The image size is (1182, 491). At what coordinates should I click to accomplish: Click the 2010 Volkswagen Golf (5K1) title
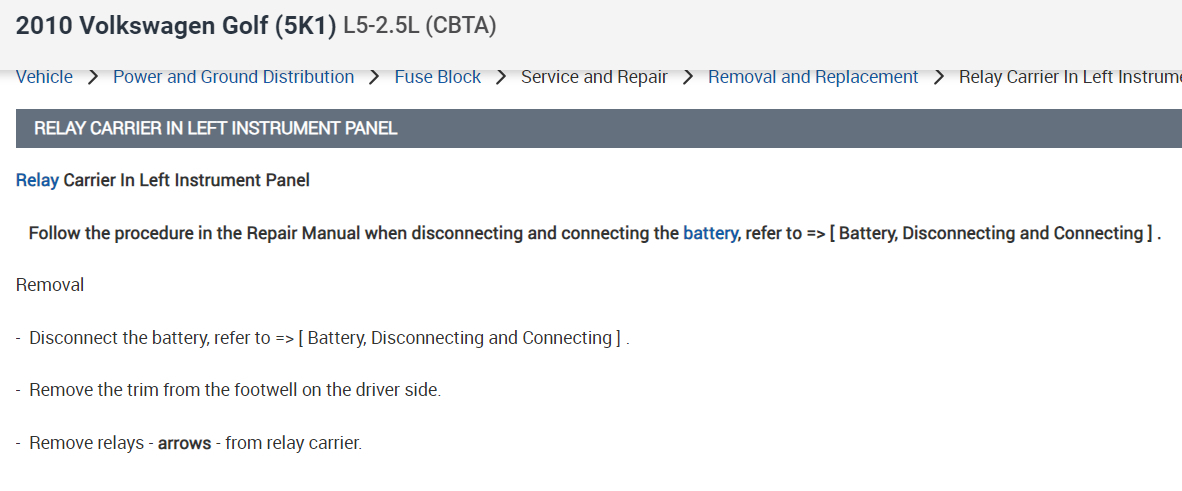point(176,26)
